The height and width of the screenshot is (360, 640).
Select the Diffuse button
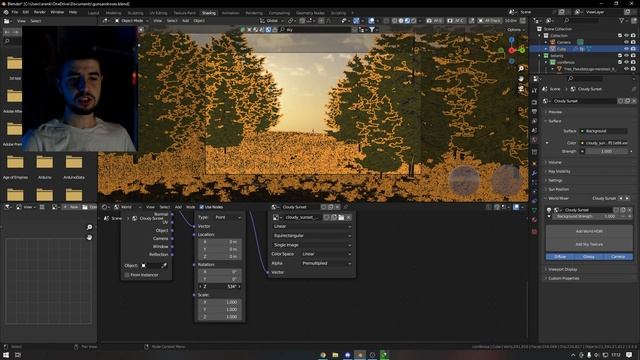coord(560,257)
